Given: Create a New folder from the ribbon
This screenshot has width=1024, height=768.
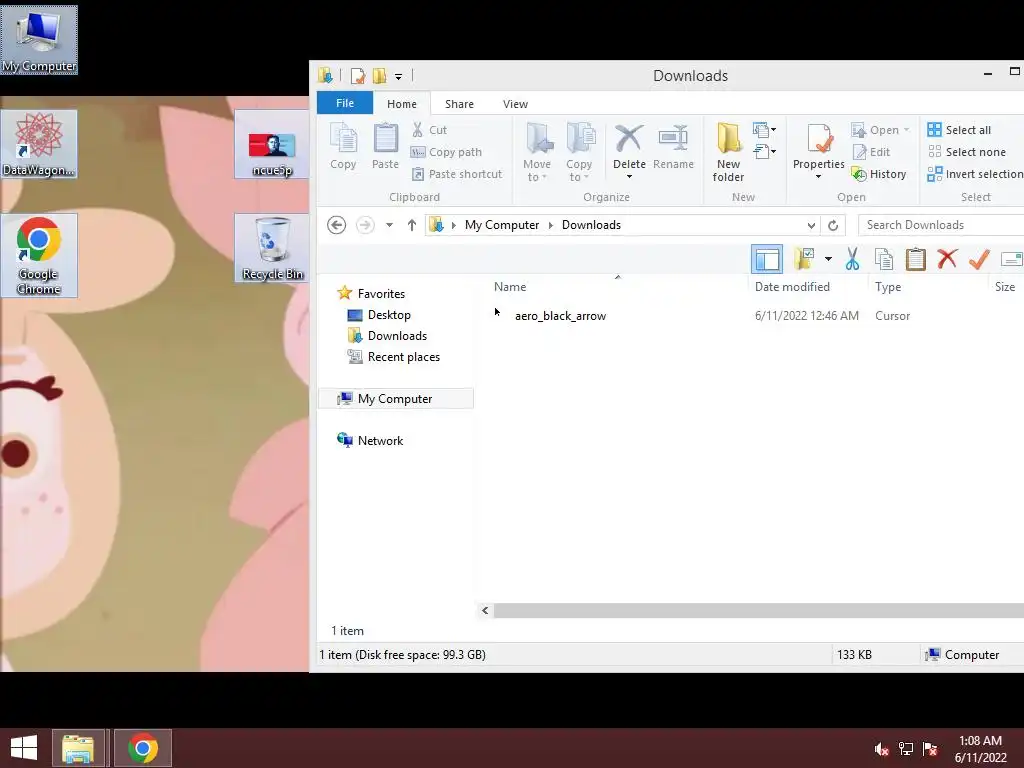Looking at the screenshot, I should pos(728,153).
